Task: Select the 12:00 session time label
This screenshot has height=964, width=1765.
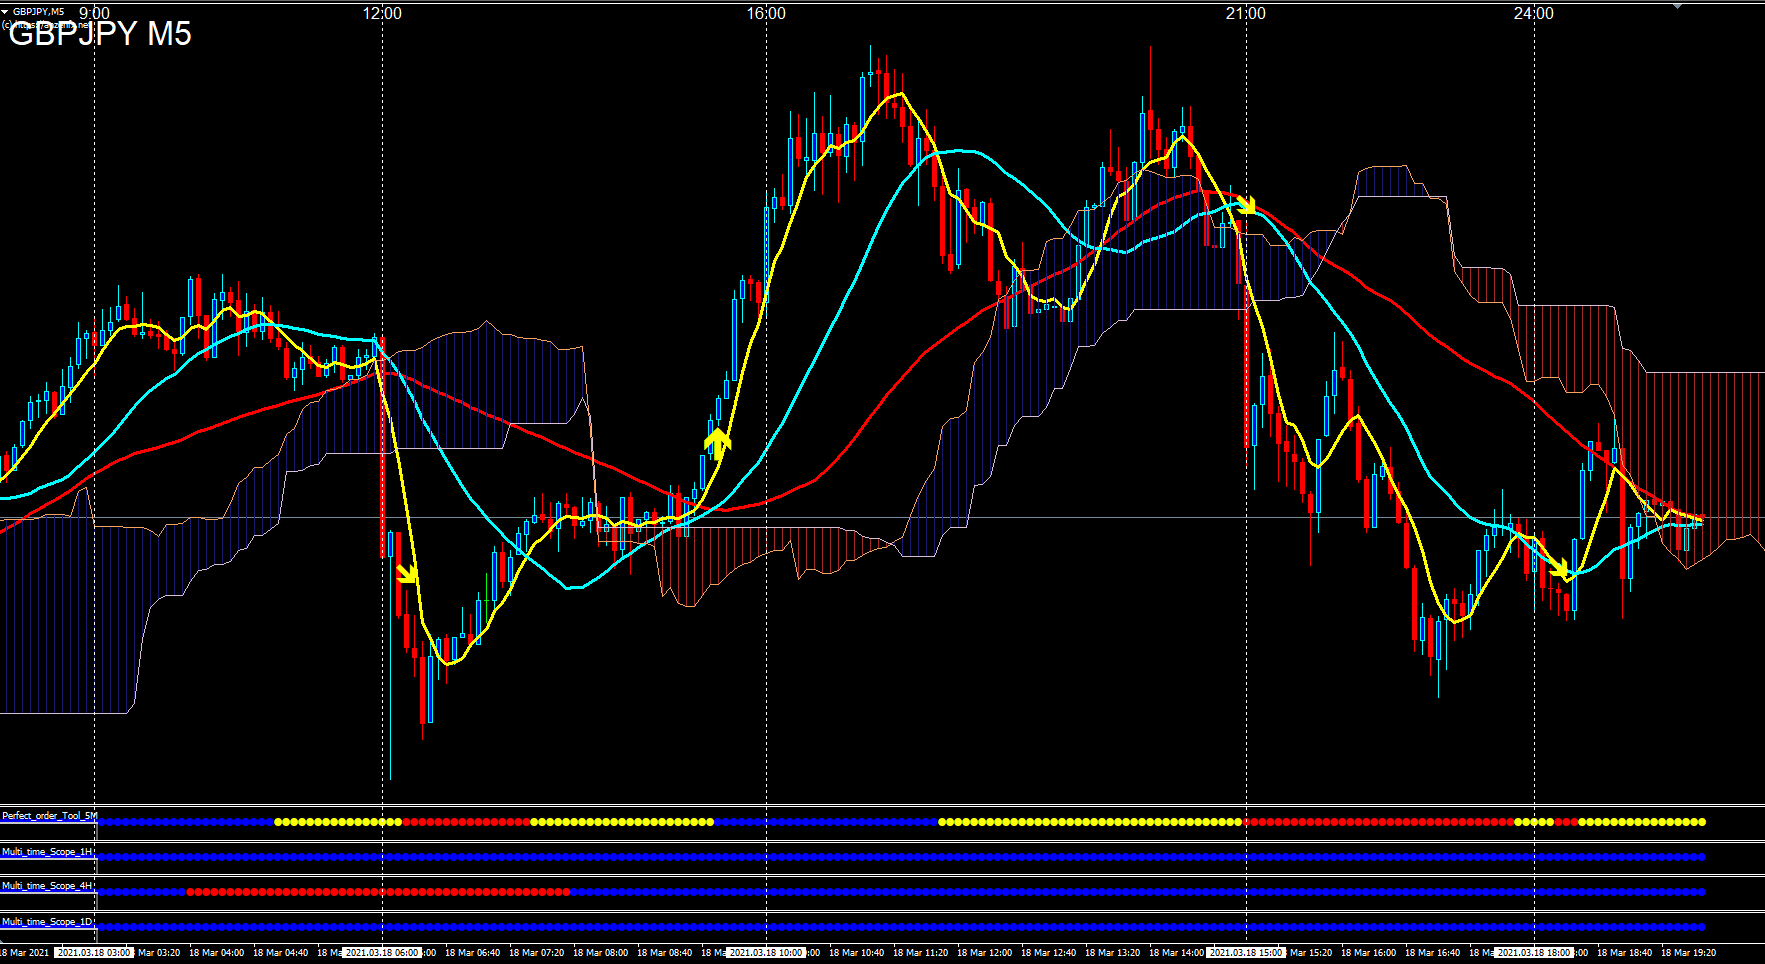Action: pyautogui.click(x=382, y=13)
